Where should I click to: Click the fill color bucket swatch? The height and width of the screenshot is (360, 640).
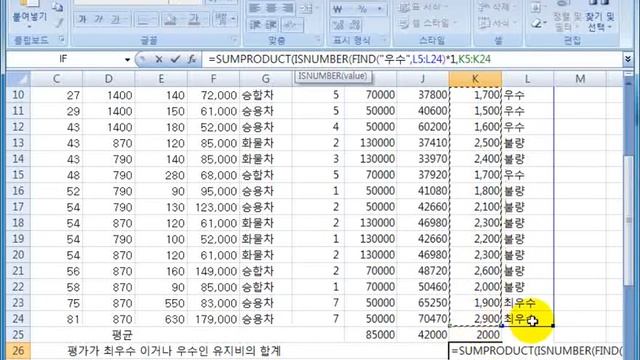[170, 19]
